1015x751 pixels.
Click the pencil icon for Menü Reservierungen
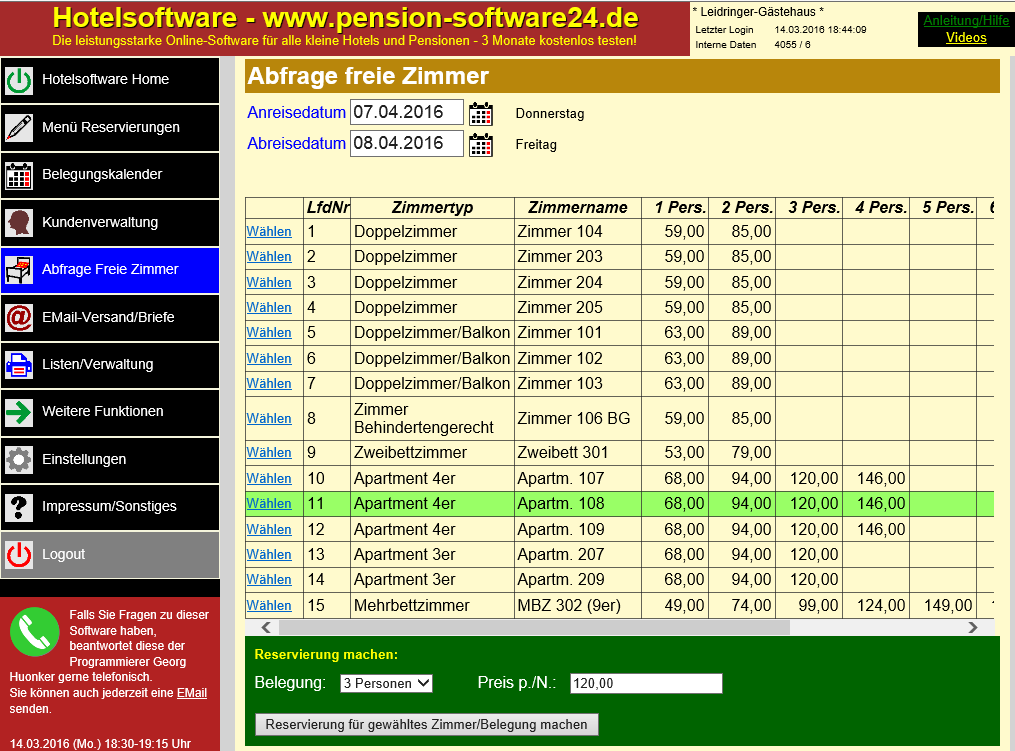(x=19, y=127)
